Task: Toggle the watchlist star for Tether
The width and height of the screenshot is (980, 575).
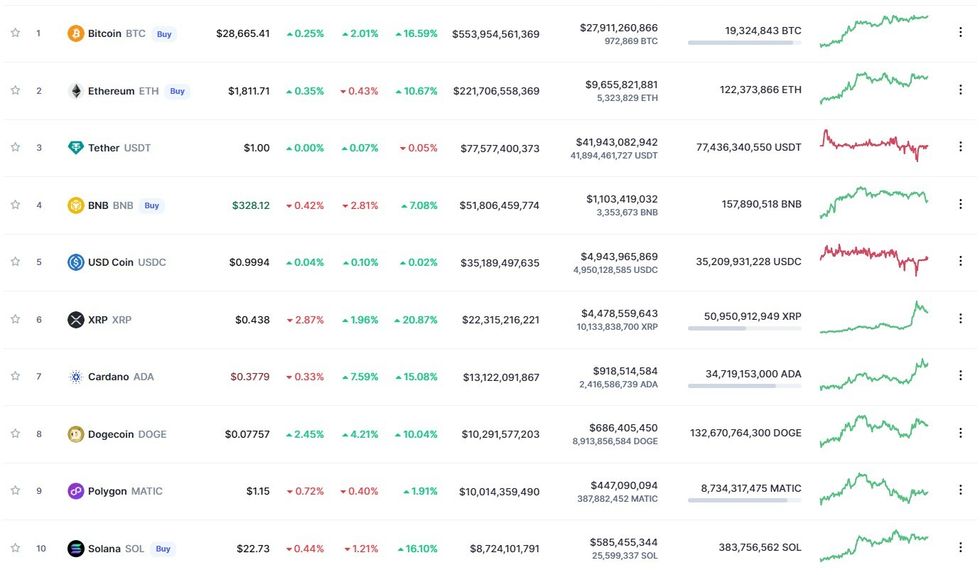Action: 15,147
